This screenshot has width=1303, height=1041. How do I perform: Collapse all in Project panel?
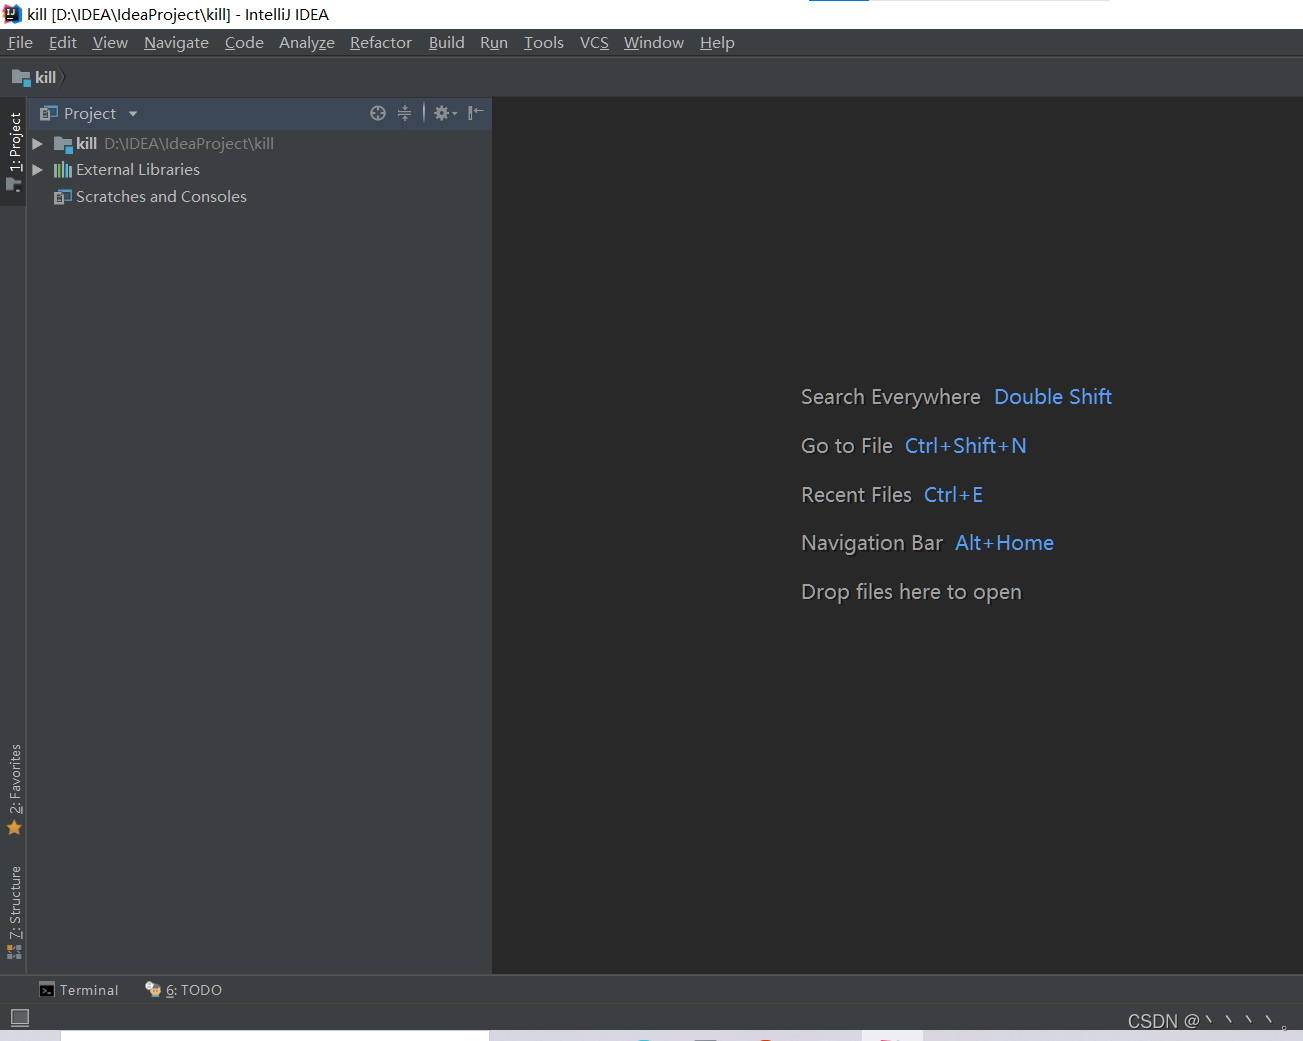pyautogui.click(x=404, y=113)
